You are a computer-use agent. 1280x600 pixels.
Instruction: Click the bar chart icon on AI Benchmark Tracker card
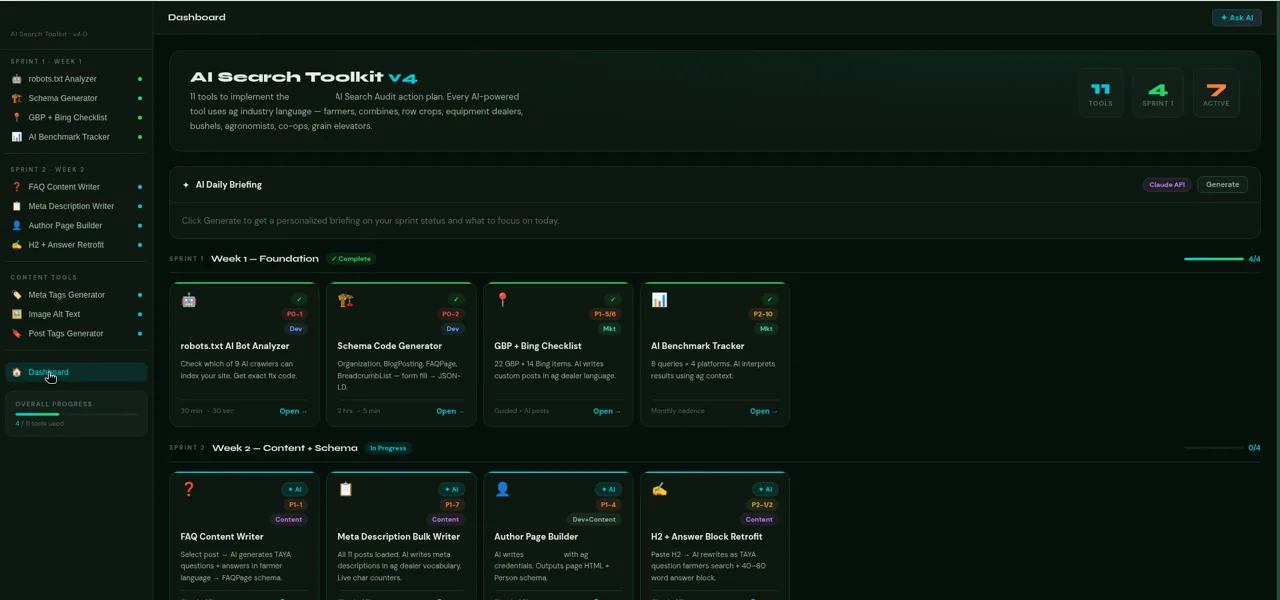pos(659,300)
